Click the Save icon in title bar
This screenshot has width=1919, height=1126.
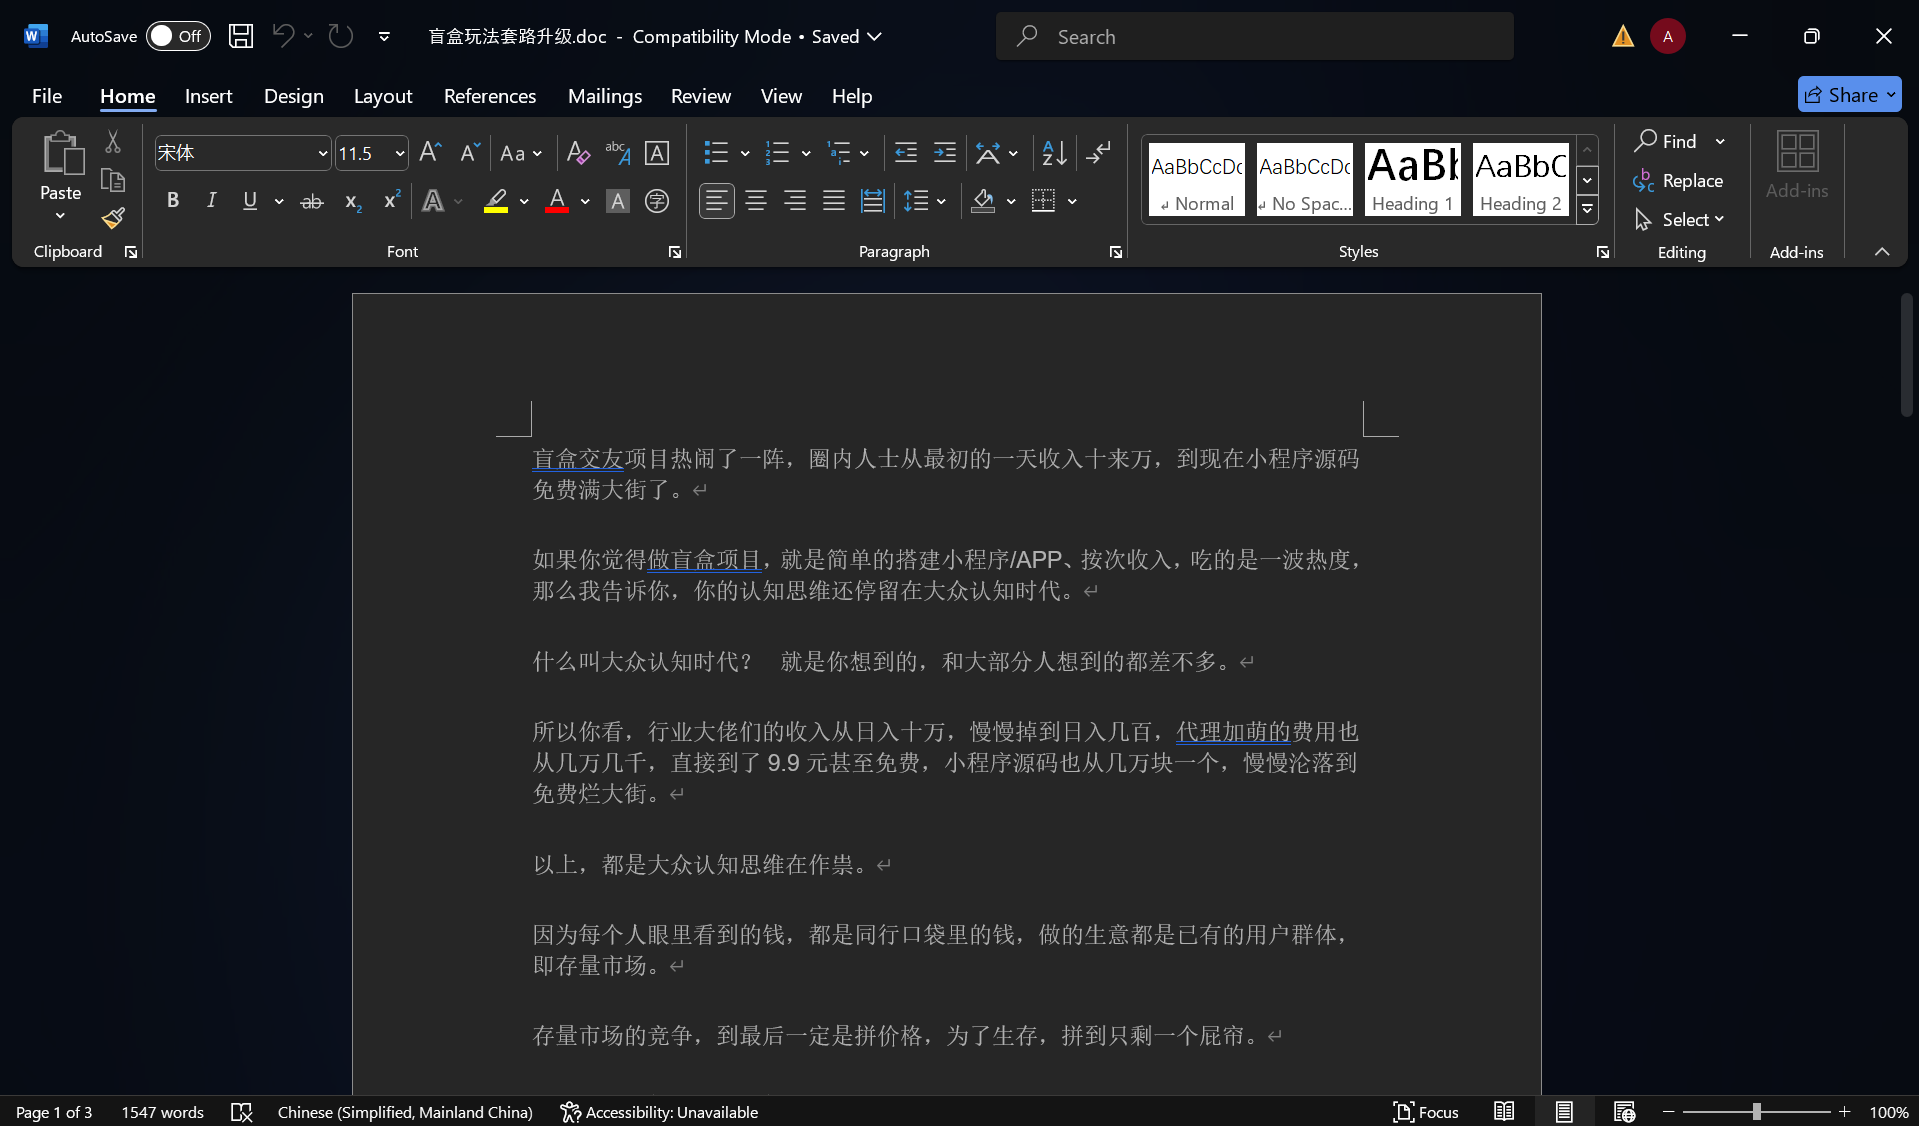tap(241, 36)
